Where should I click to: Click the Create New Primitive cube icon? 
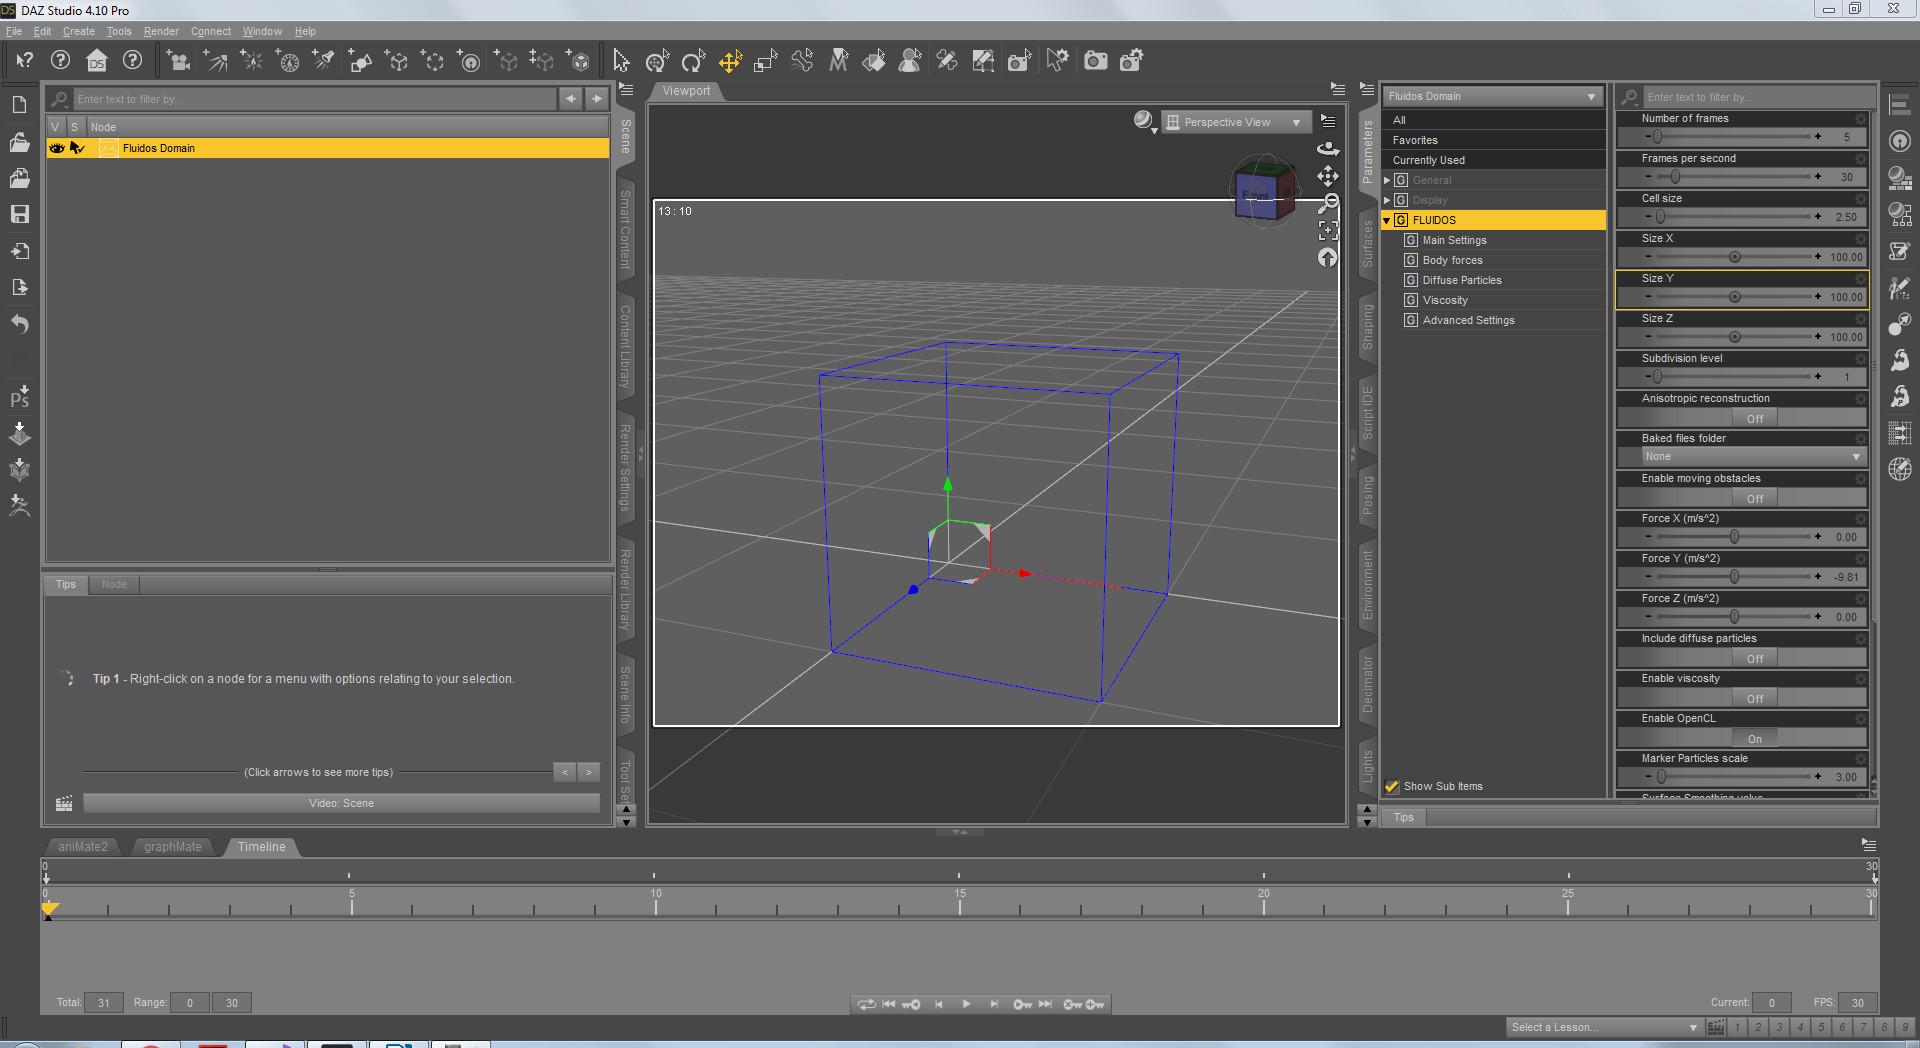[579, 61]
